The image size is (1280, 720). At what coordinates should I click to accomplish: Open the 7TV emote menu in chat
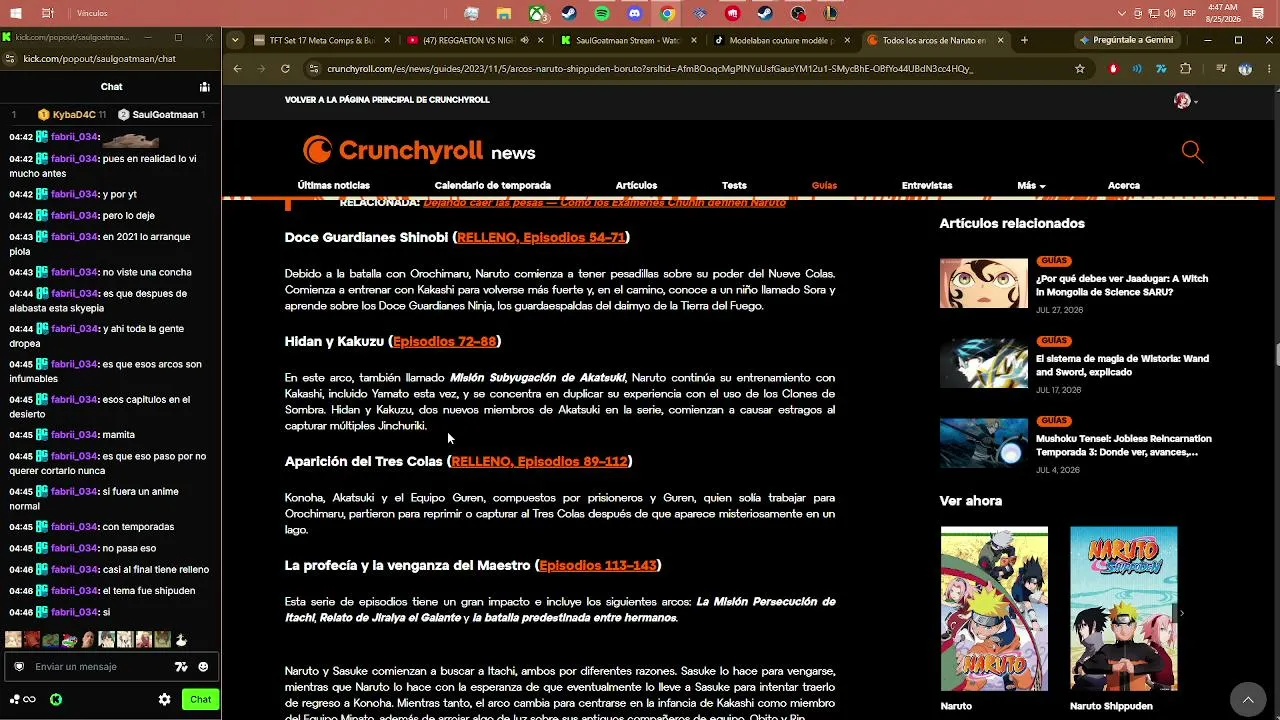tap(181, 667)
